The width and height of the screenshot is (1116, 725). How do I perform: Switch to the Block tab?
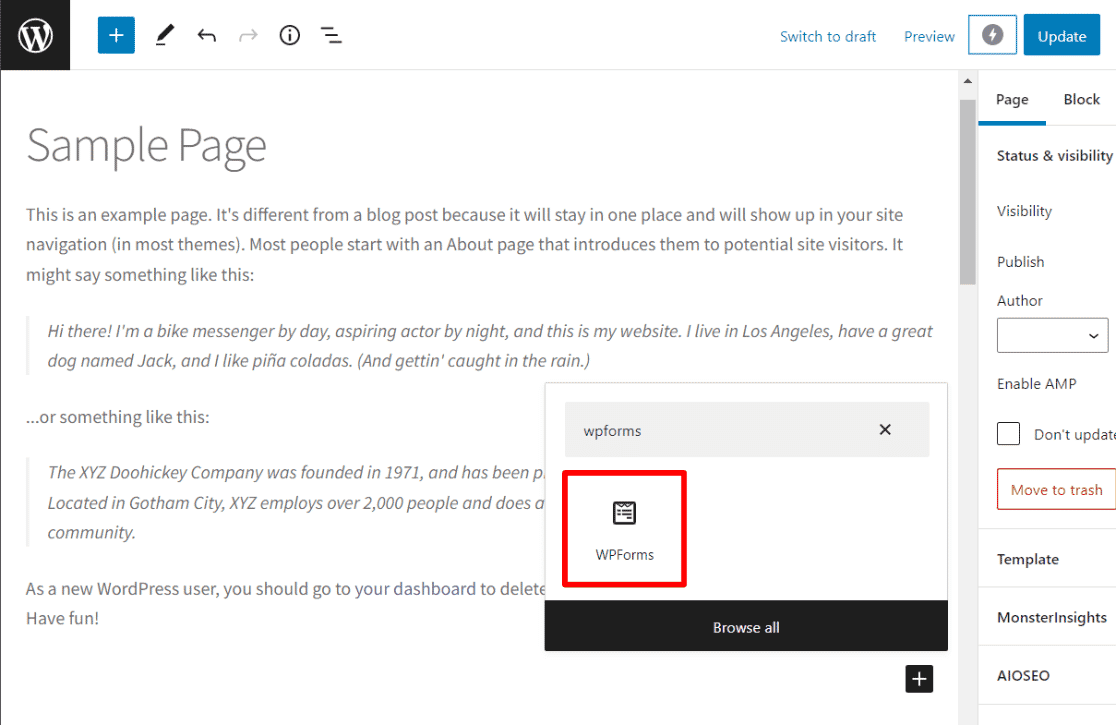(x=1081, y=99)
